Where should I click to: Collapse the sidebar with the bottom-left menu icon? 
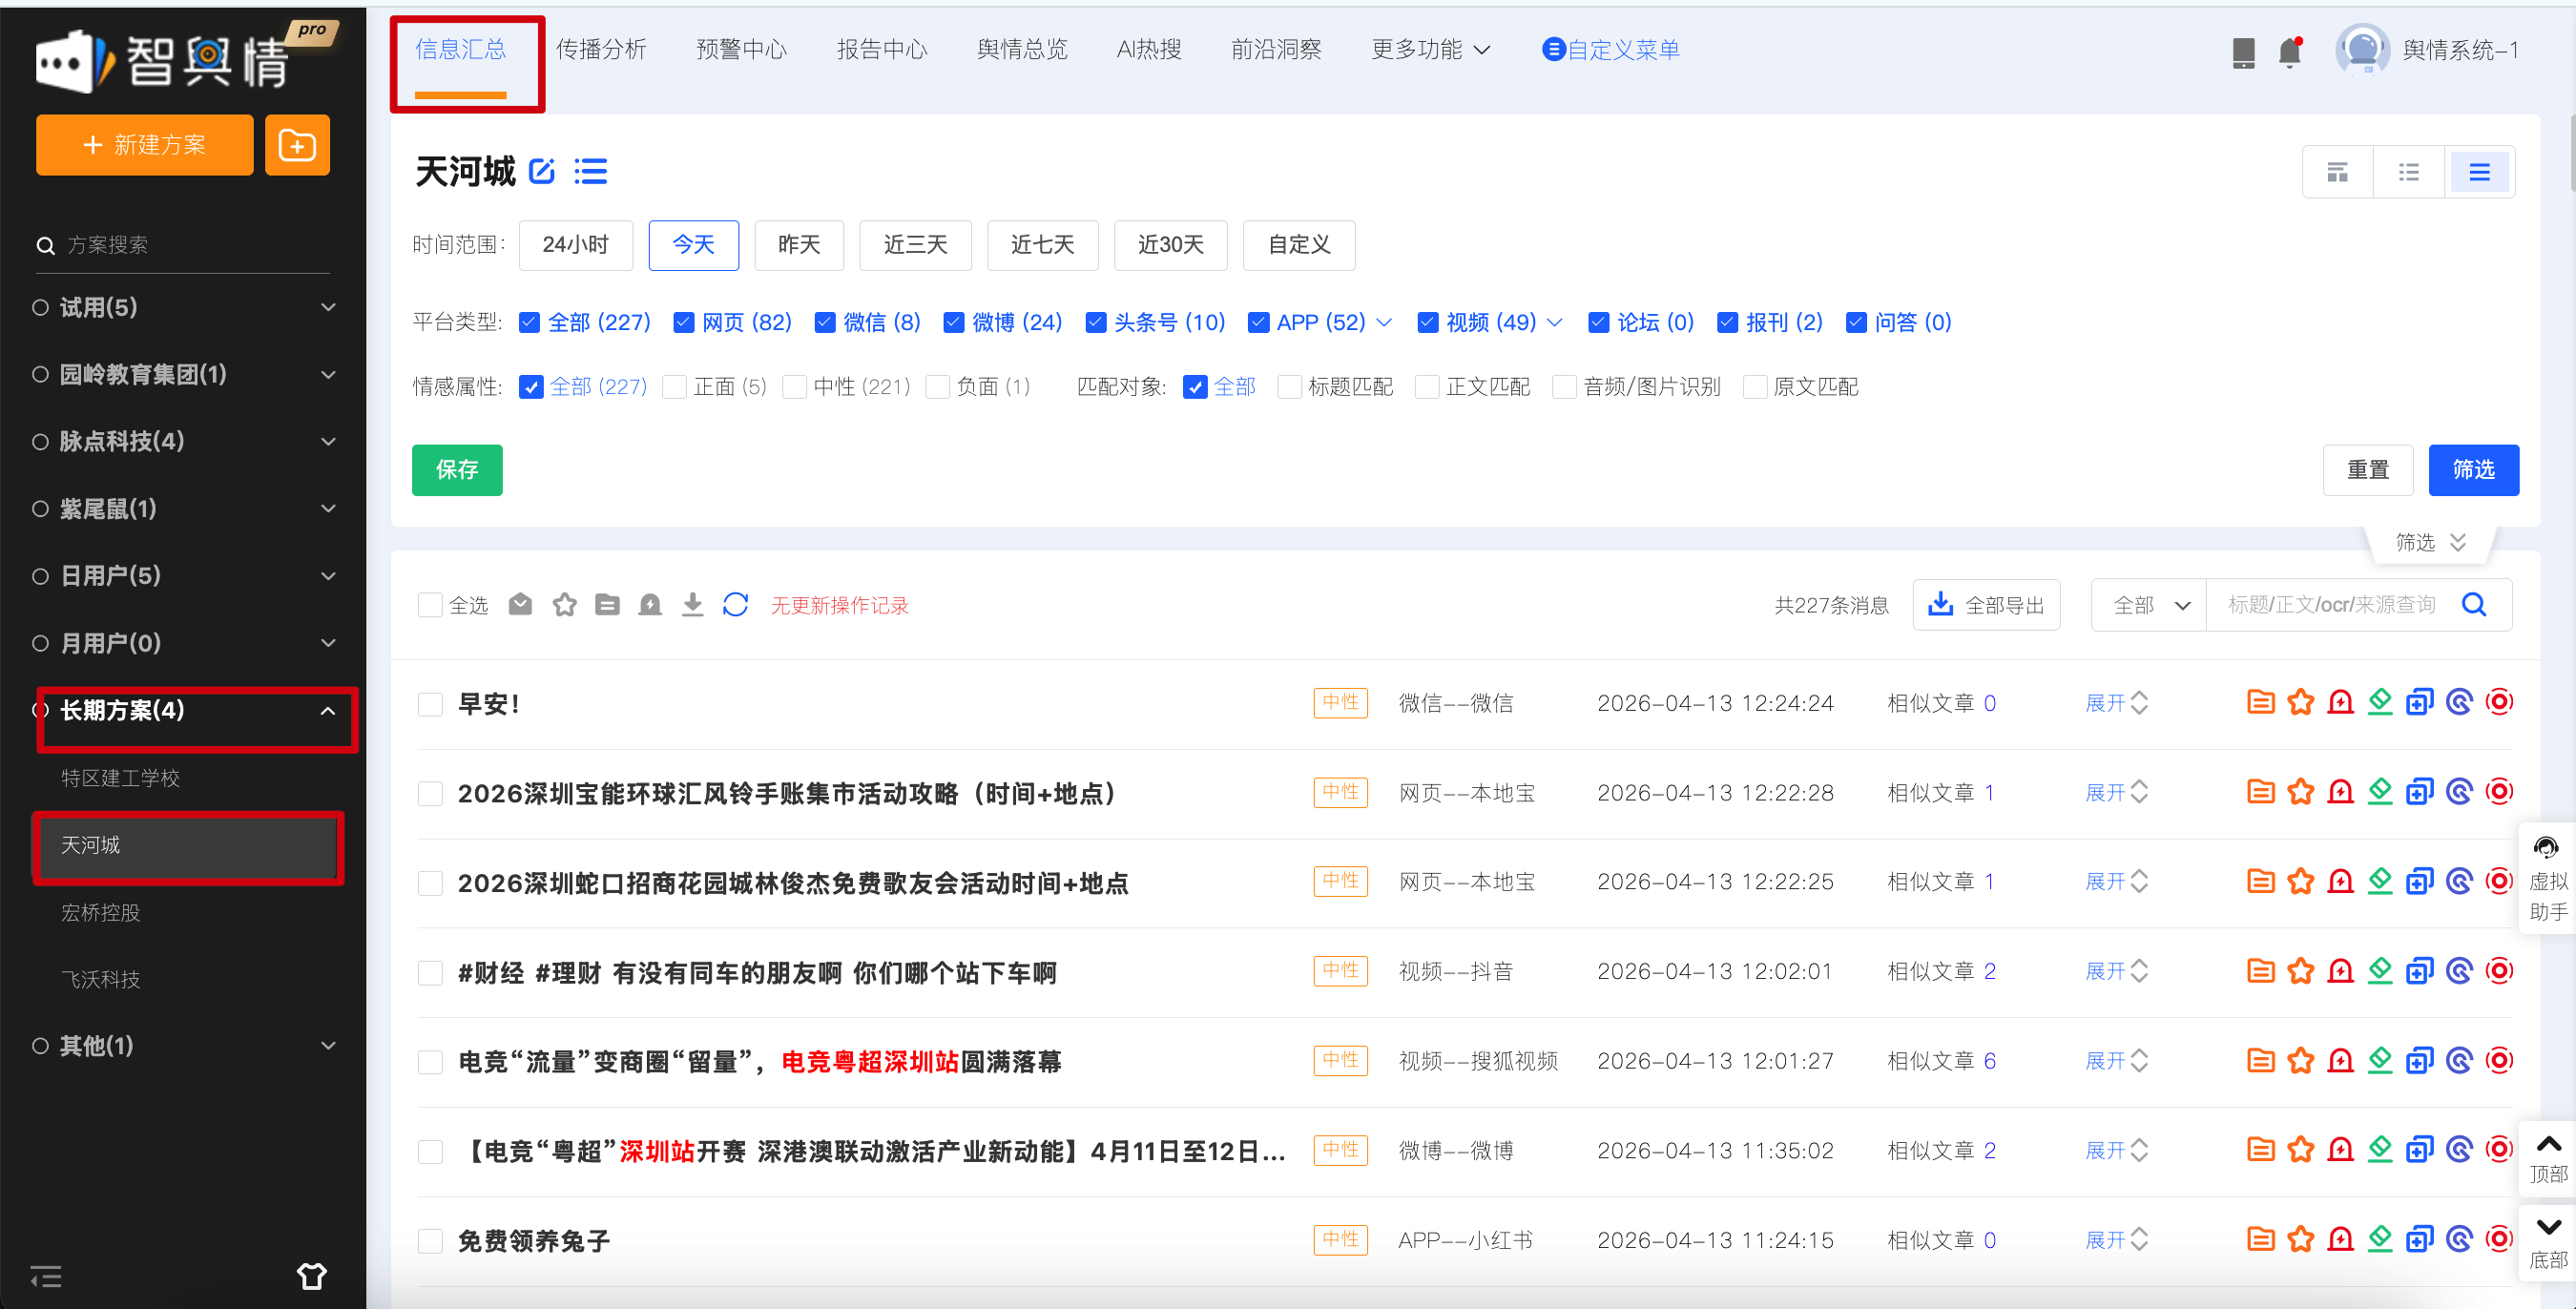pos(46,1276)
